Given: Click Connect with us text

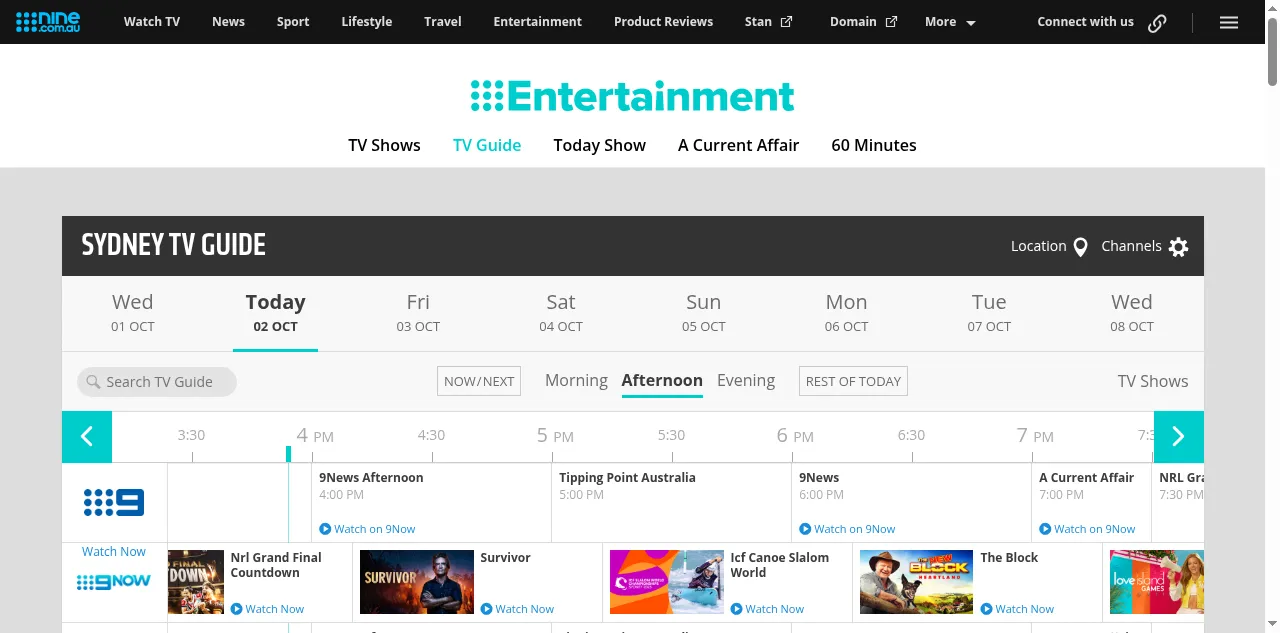Looking at the screenshot, I should pyautogui.click(x=1085, y=22).
